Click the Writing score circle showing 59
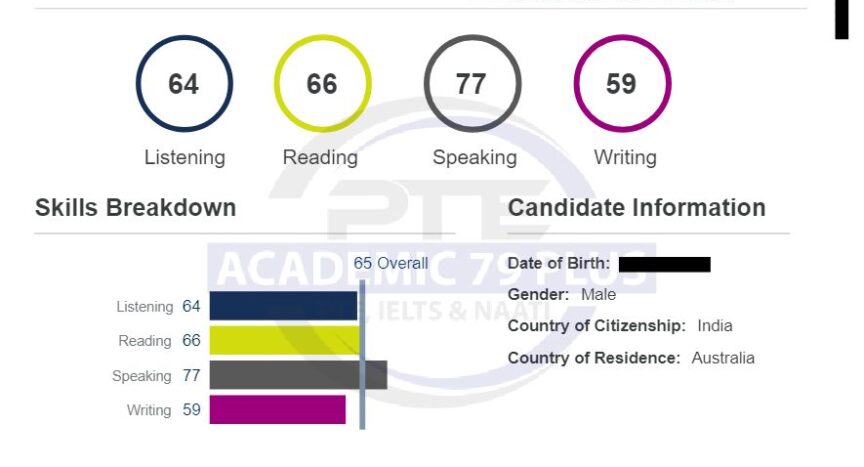The height and width of the screenshot is (467, 864). [x=622, y=84]
